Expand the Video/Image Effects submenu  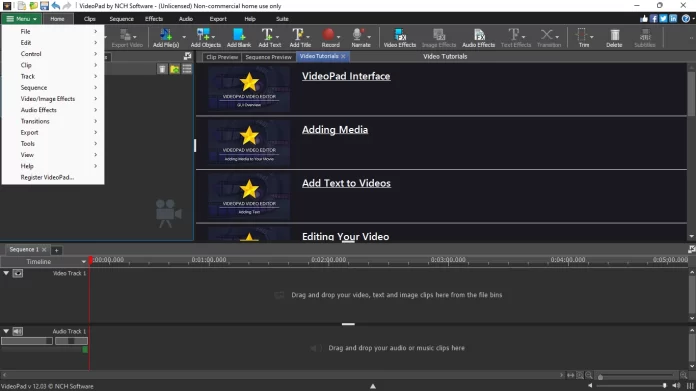click(53, 99)
